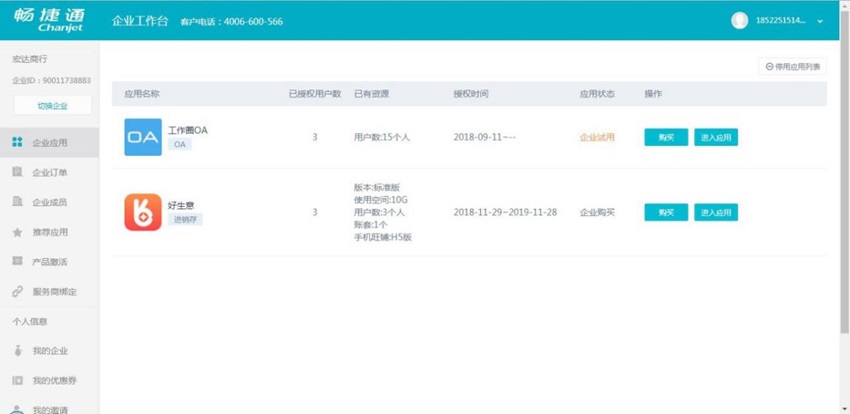Click the 版本:标准版 text

pyautogui.click(x=377, y=187)
